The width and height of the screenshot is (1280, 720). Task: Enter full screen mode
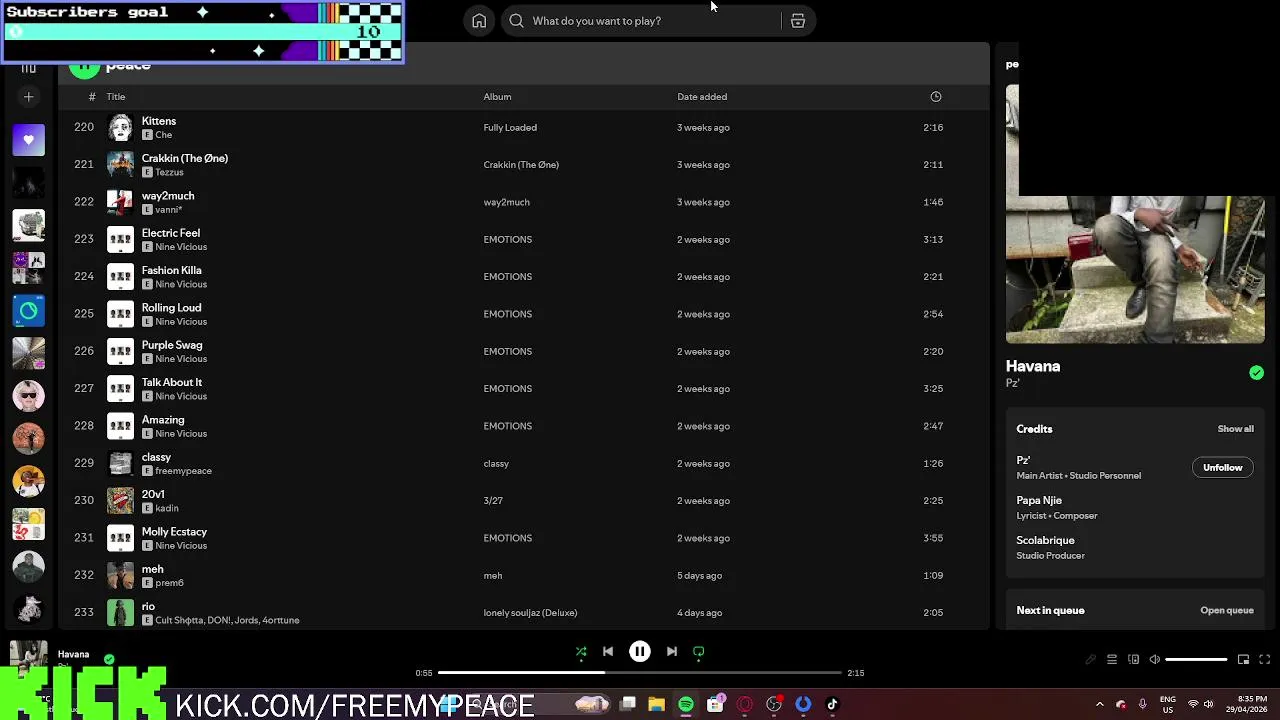(1265, 660)
